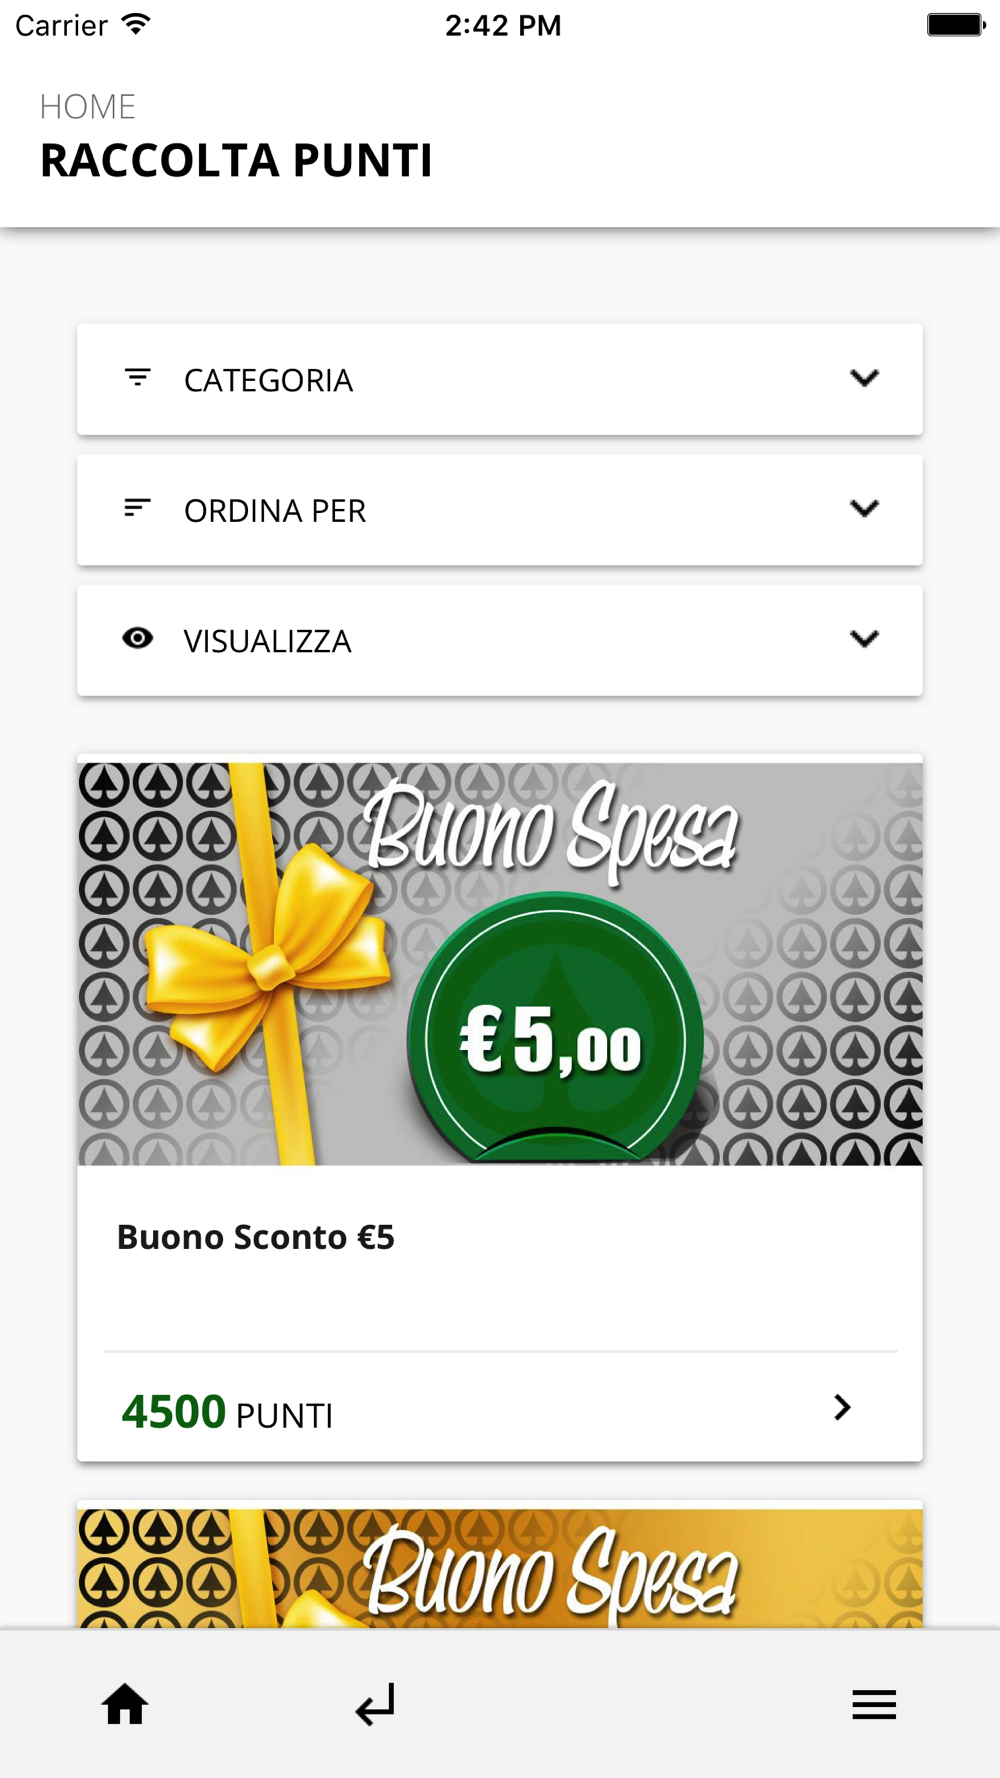Tap the back return arrow icon
1000x1778 pixels.
pos(375,1704)
